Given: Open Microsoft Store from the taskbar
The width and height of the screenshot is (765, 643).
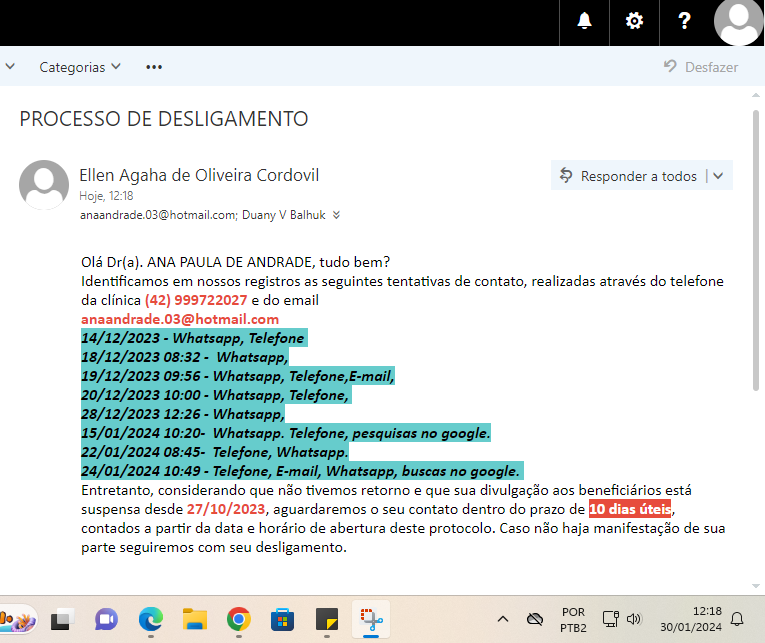Looking at the screenshot, I should 282,619.
